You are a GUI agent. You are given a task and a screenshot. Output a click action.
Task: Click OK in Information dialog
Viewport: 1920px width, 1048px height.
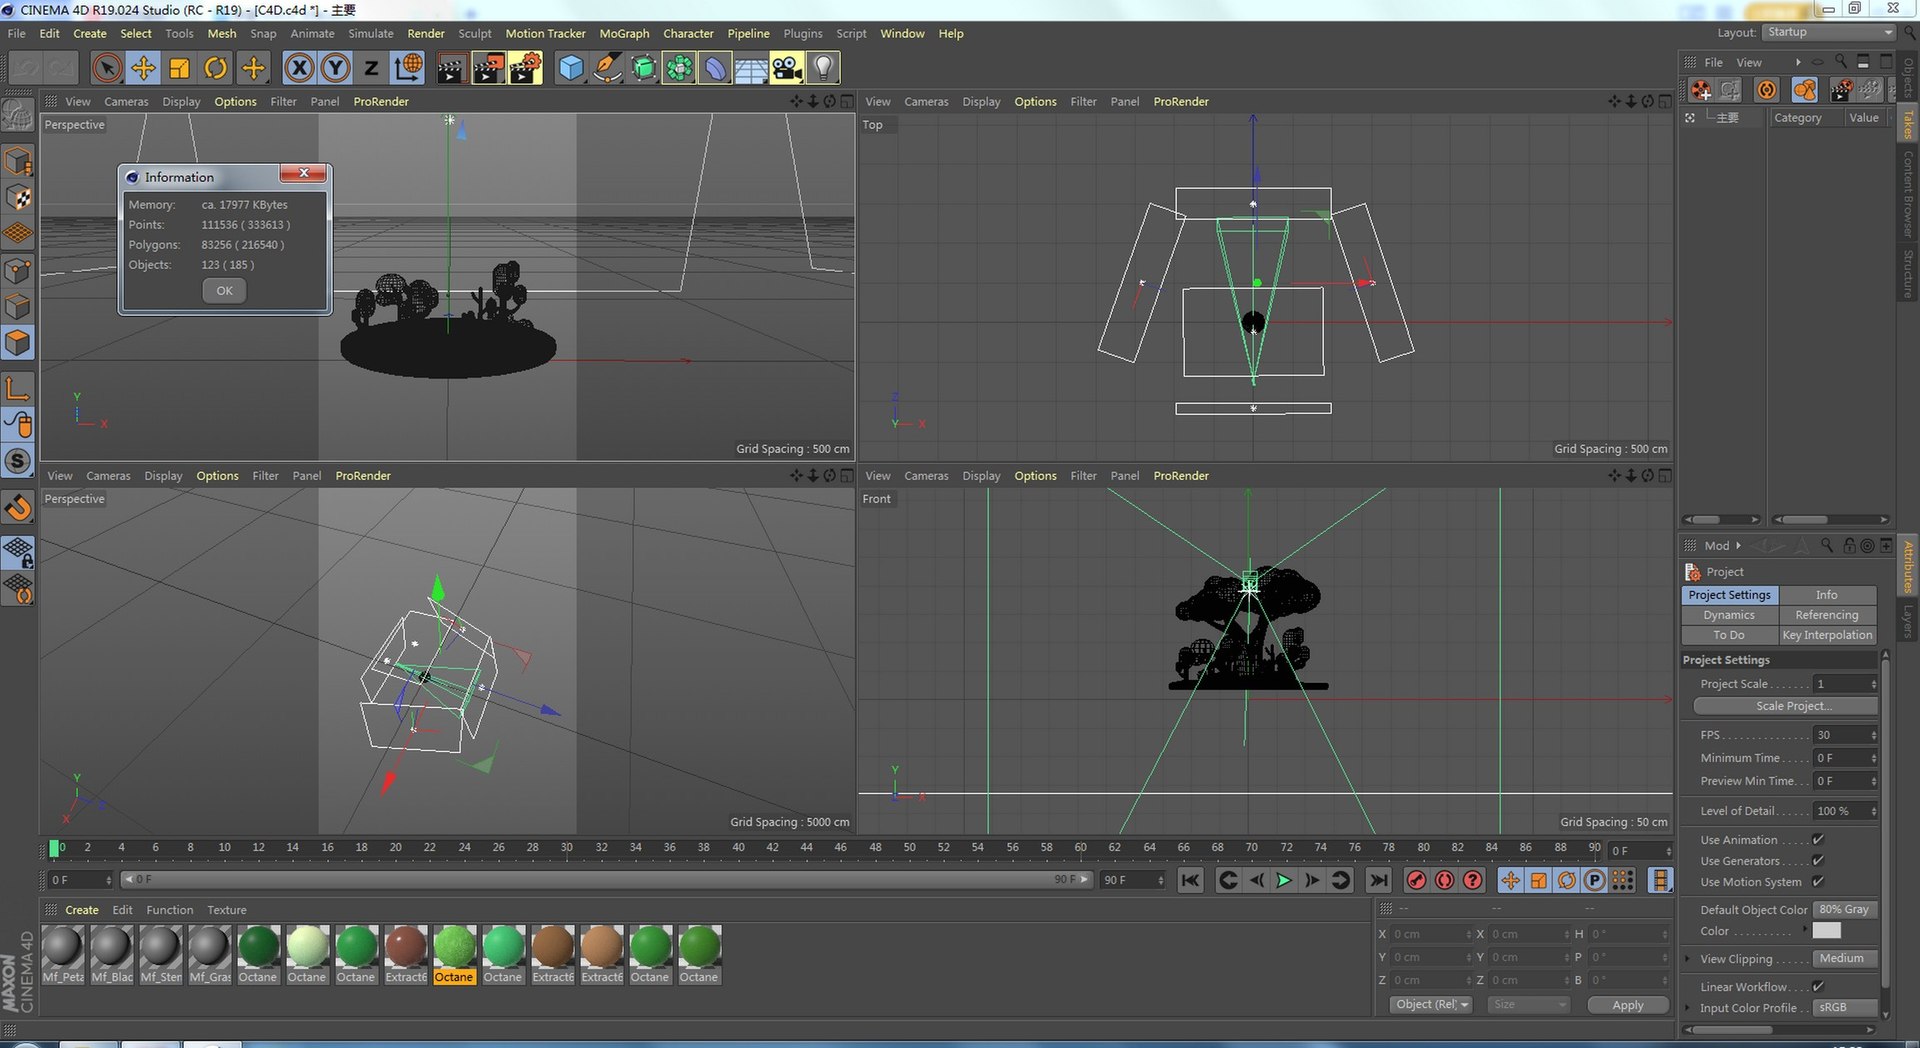224,291
